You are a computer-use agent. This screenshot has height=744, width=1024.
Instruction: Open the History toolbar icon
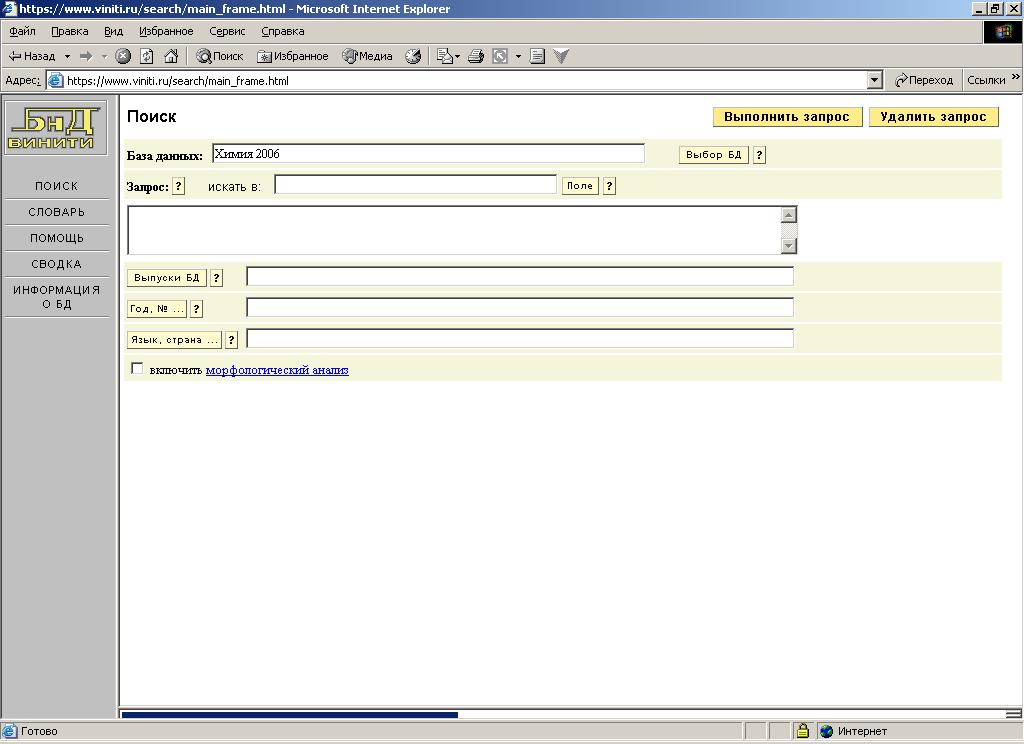point(413,56)
